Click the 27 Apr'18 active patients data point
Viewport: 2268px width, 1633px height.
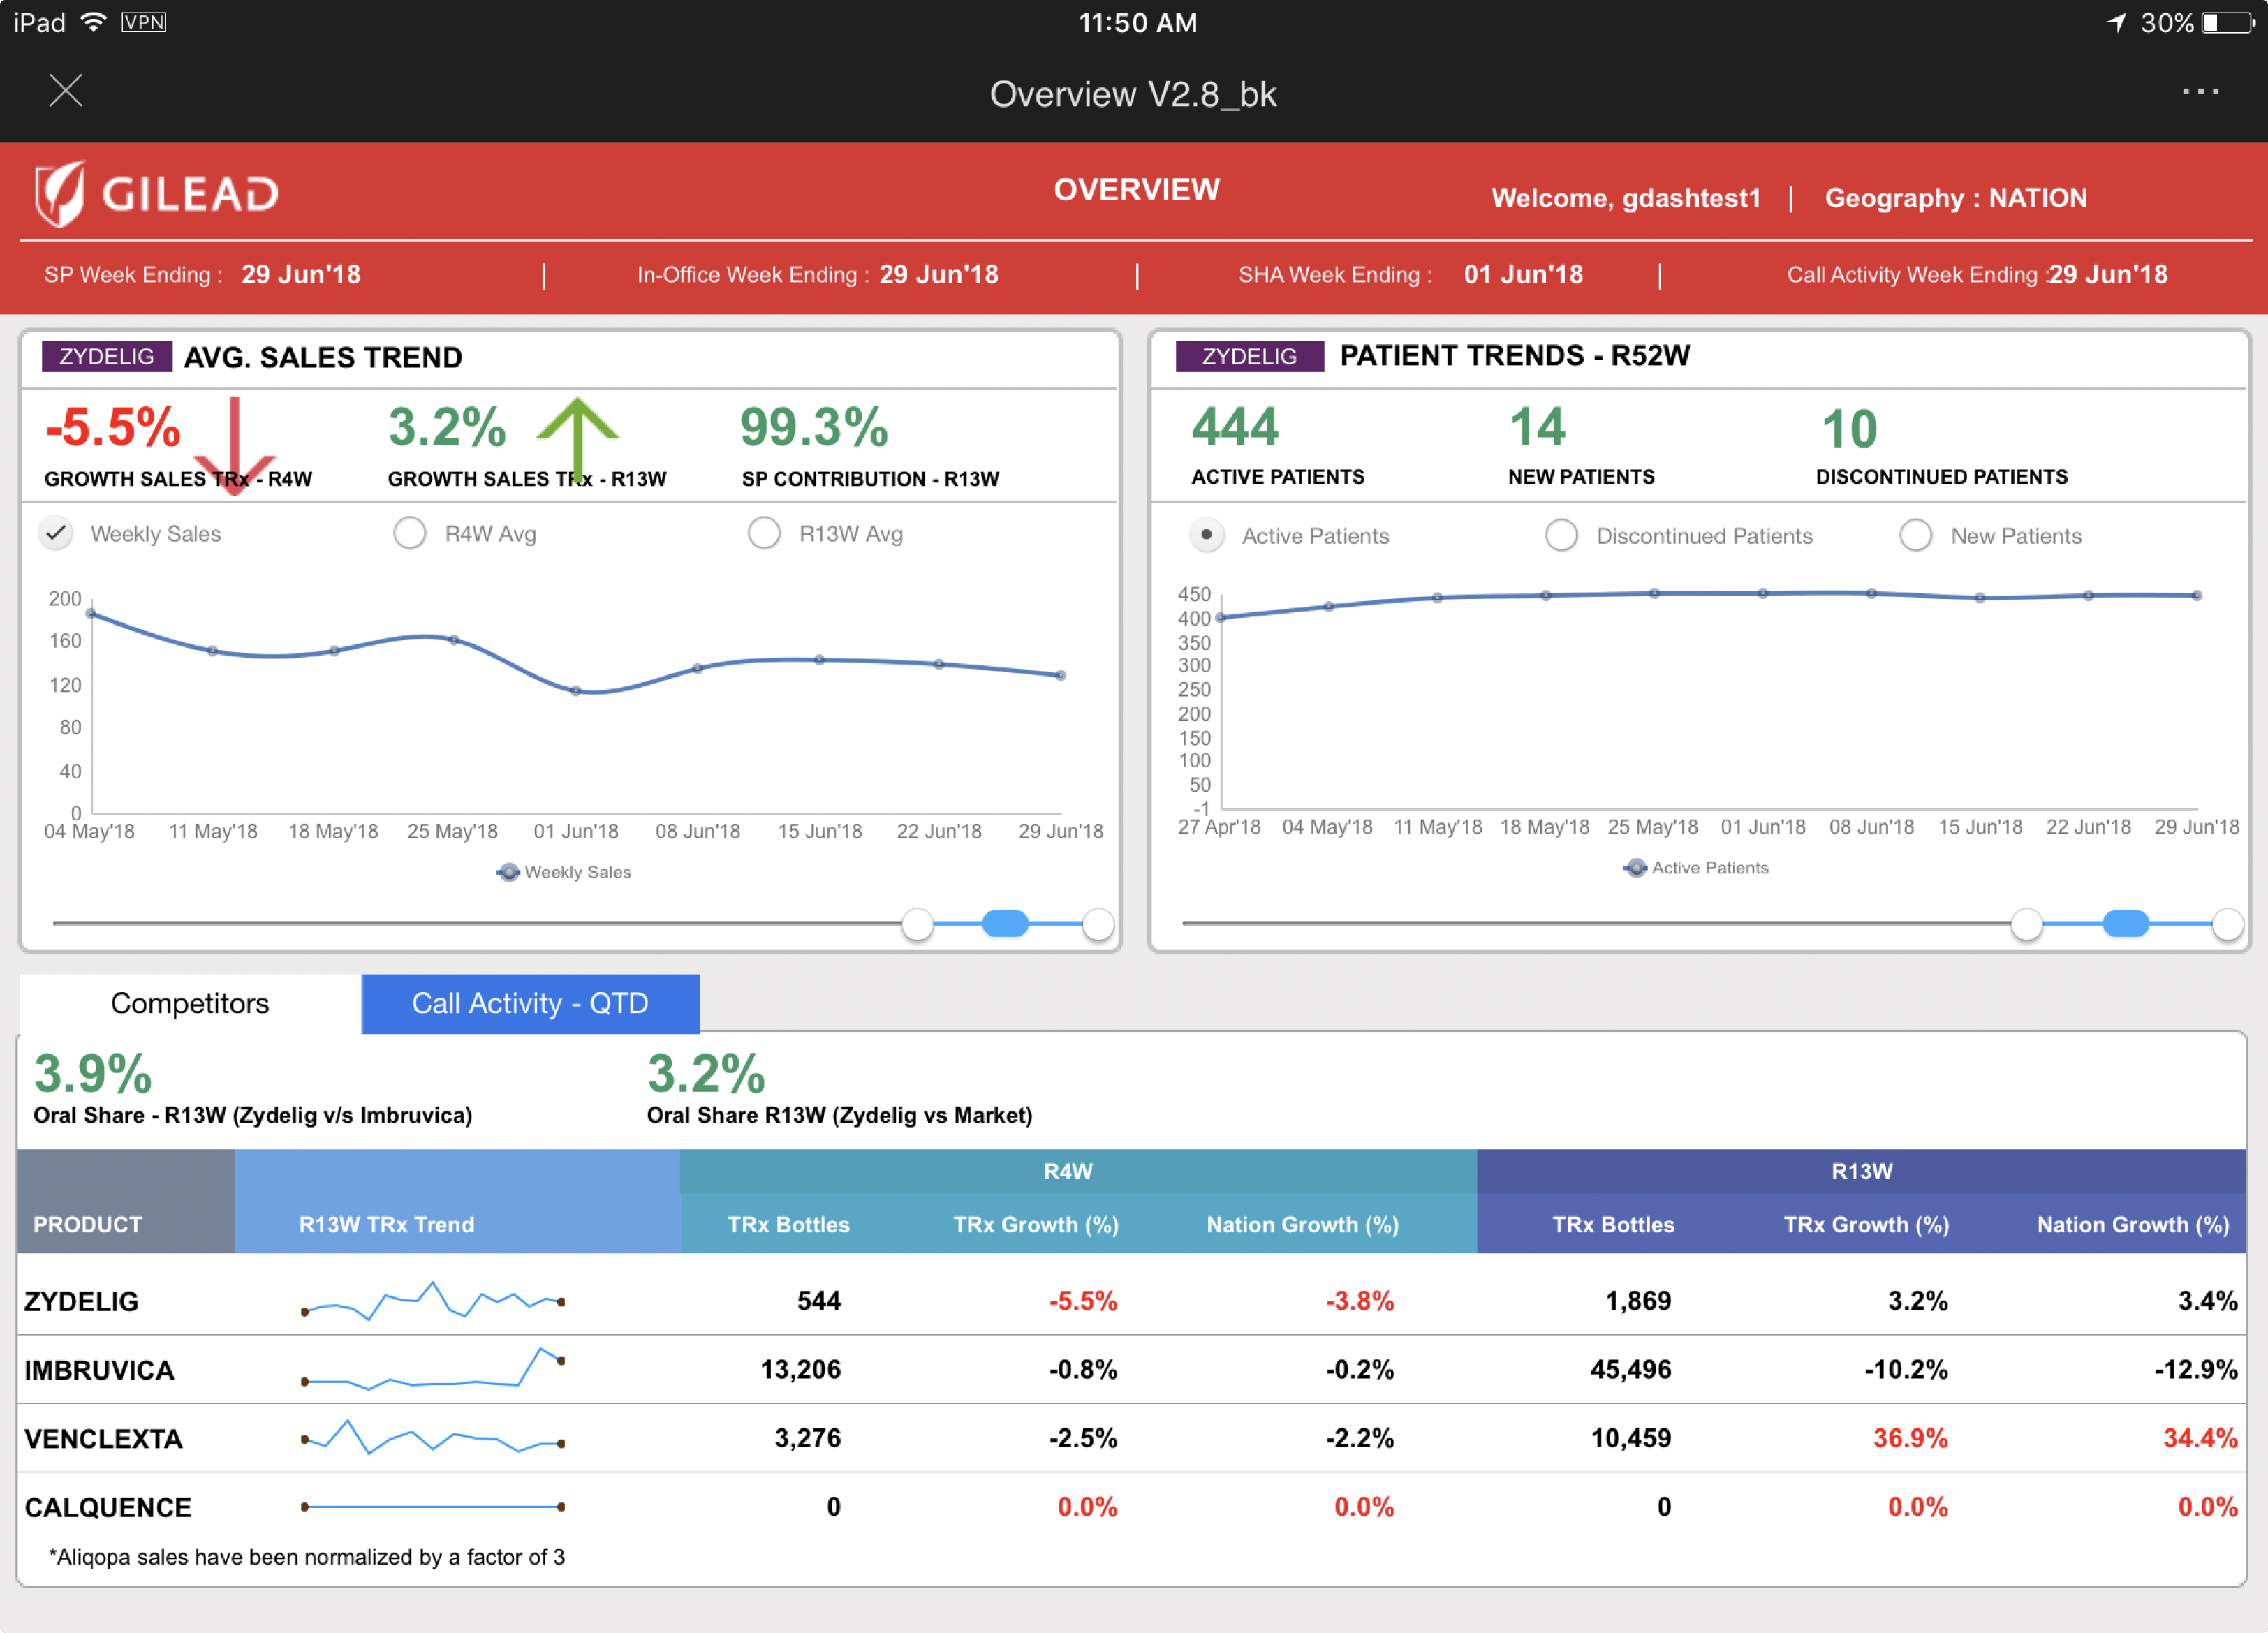pos(1220,617)
